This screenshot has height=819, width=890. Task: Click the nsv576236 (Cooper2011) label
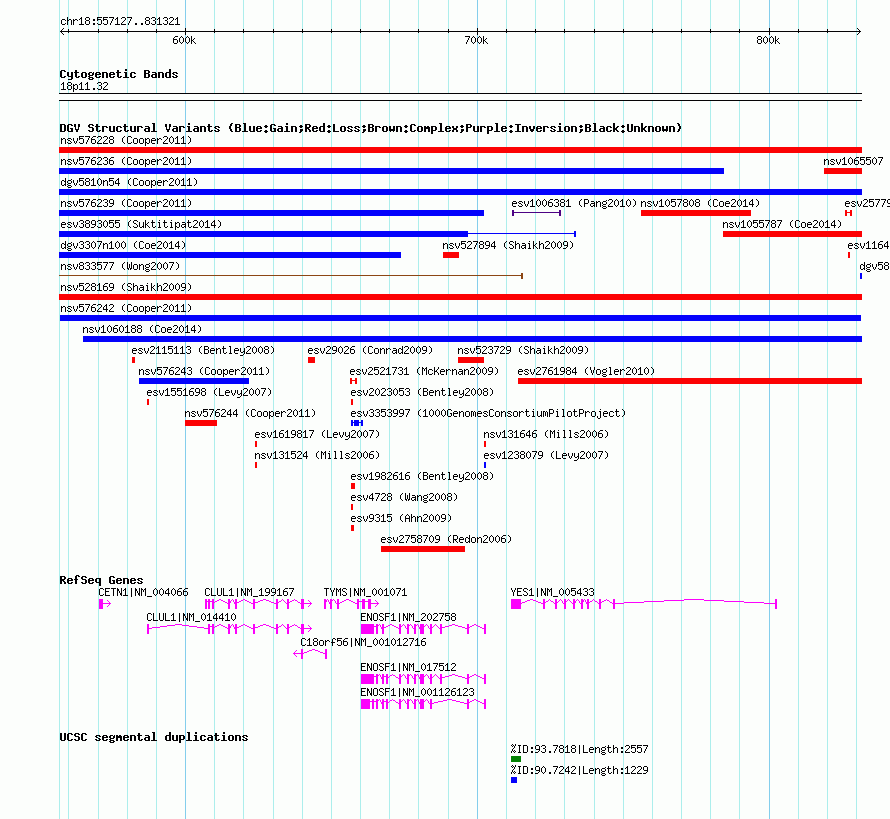coord(126,161)
